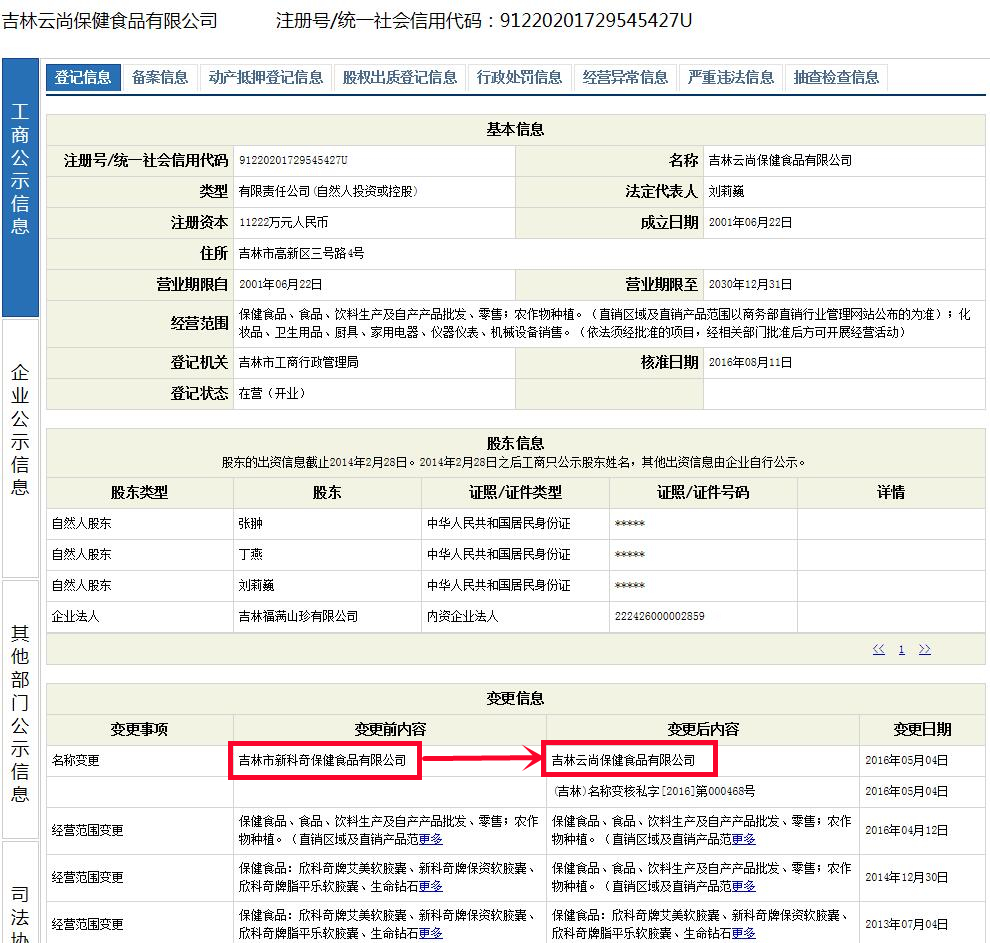
Task: Expand 更多 in 2013年07月04日 row's after-change content
Action: pyautogui.click(x=744, y=933)
